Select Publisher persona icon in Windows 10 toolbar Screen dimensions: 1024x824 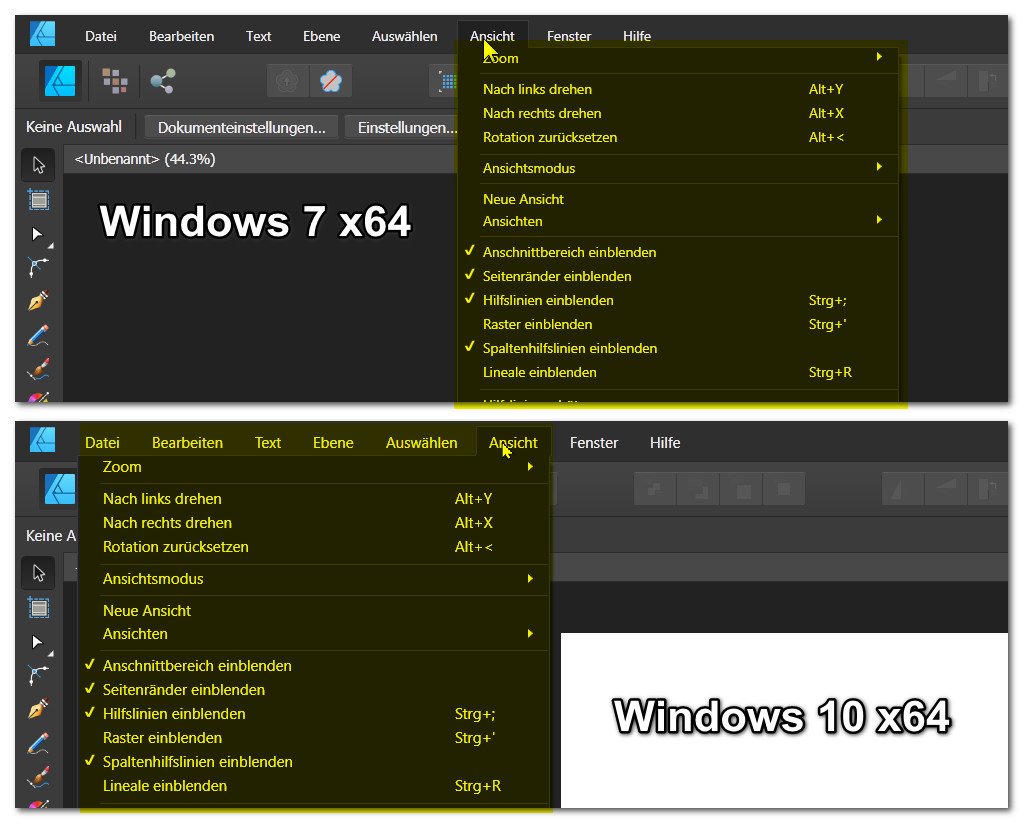click(60, 489)
